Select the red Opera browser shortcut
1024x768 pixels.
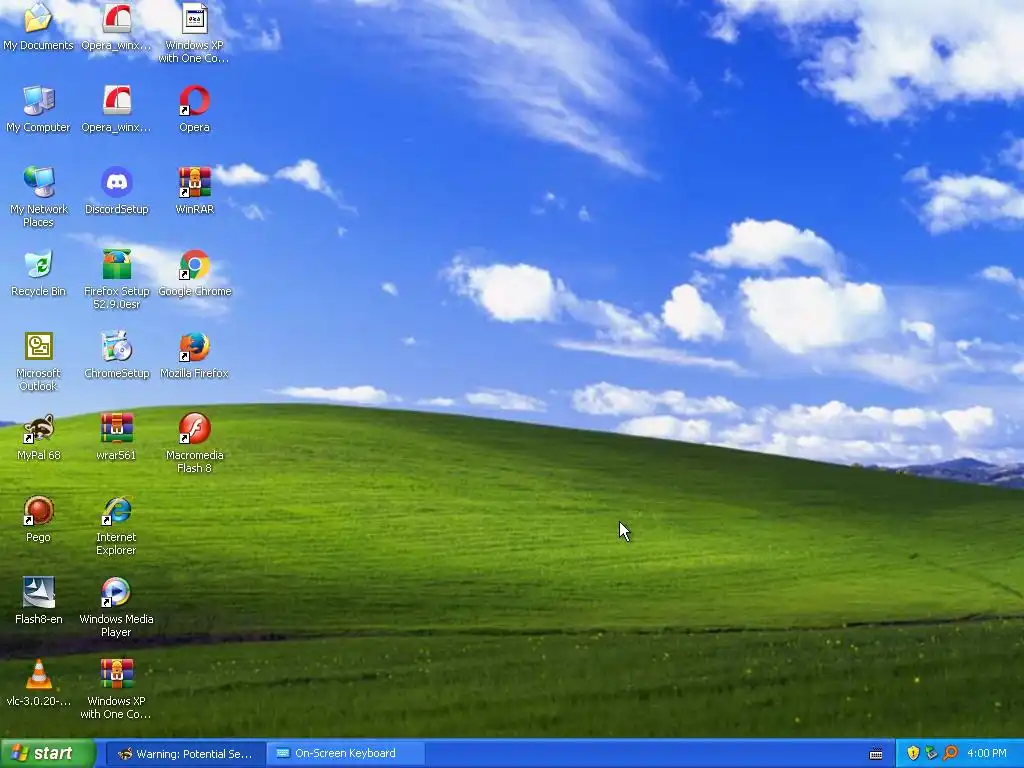tap(195, 101)
